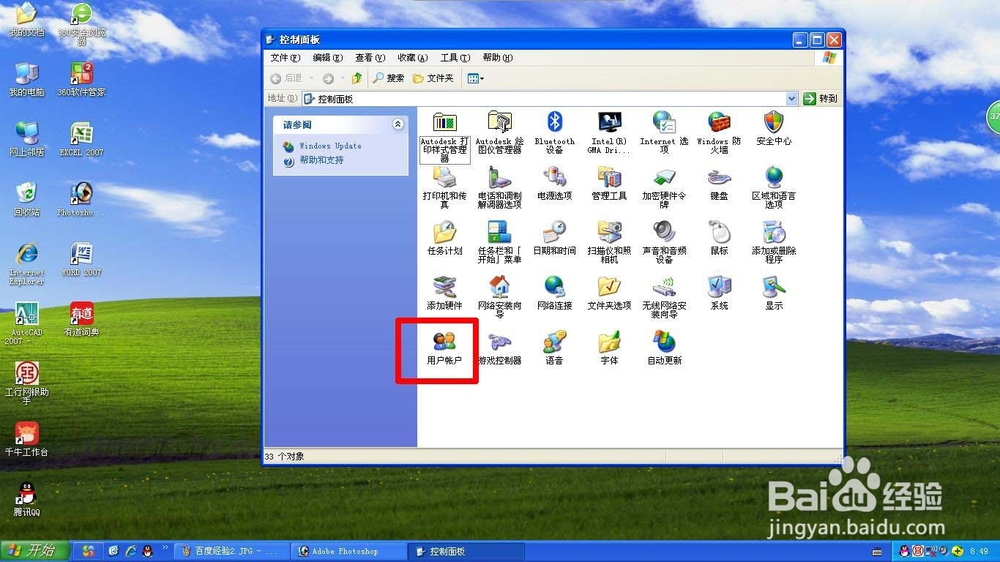Open the 无线网络安装向导 icon
1000x562 pixels.
(664, 297)
